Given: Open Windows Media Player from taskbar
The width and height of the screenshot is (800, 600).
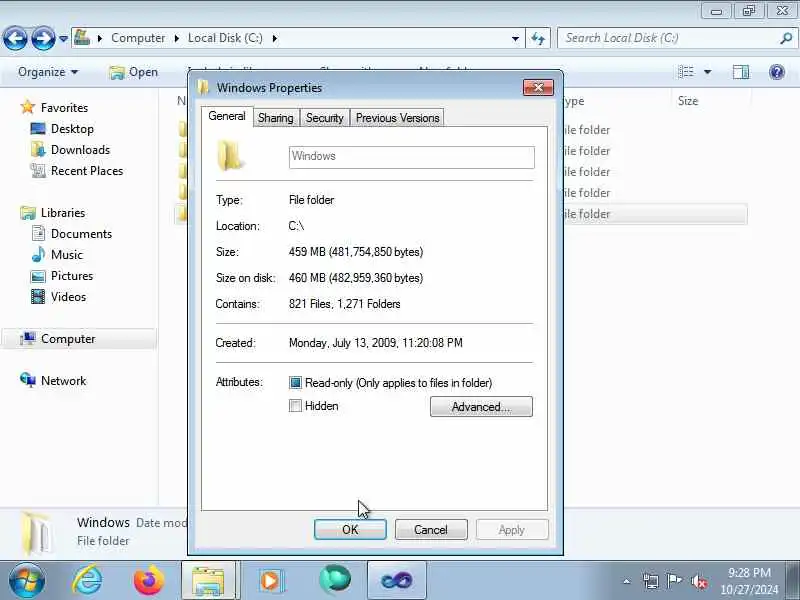Looking at the screenshot, I should click(x=271, y=580).
